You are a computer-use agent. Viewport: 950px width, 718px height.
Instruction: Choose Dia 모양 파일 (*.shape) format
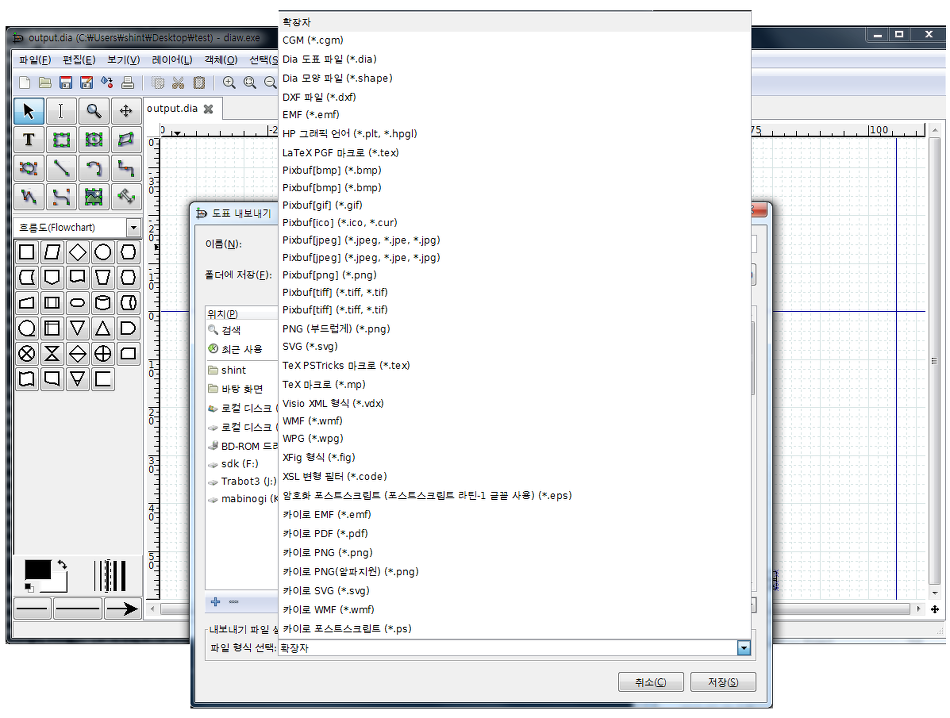(x=514, y=78)
